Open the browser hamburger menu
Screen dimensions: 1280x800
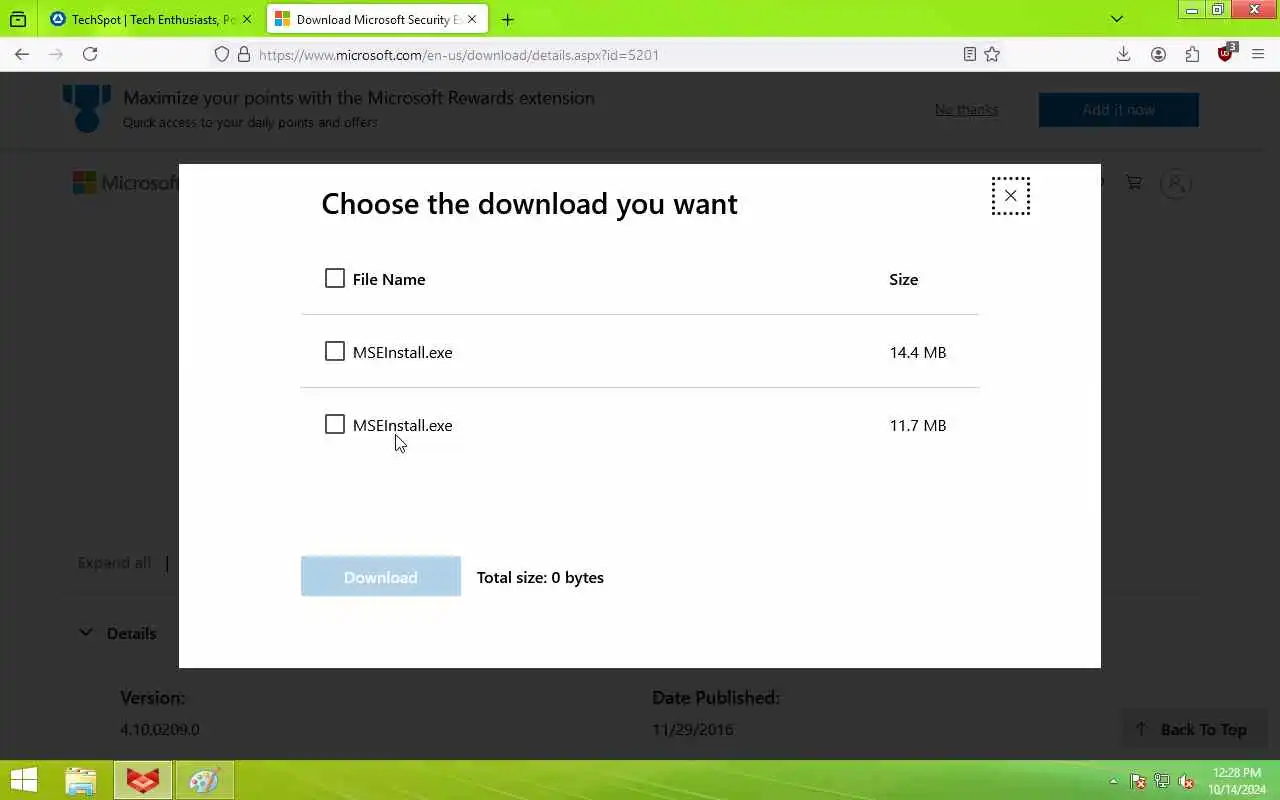(x=1258, y=55)
